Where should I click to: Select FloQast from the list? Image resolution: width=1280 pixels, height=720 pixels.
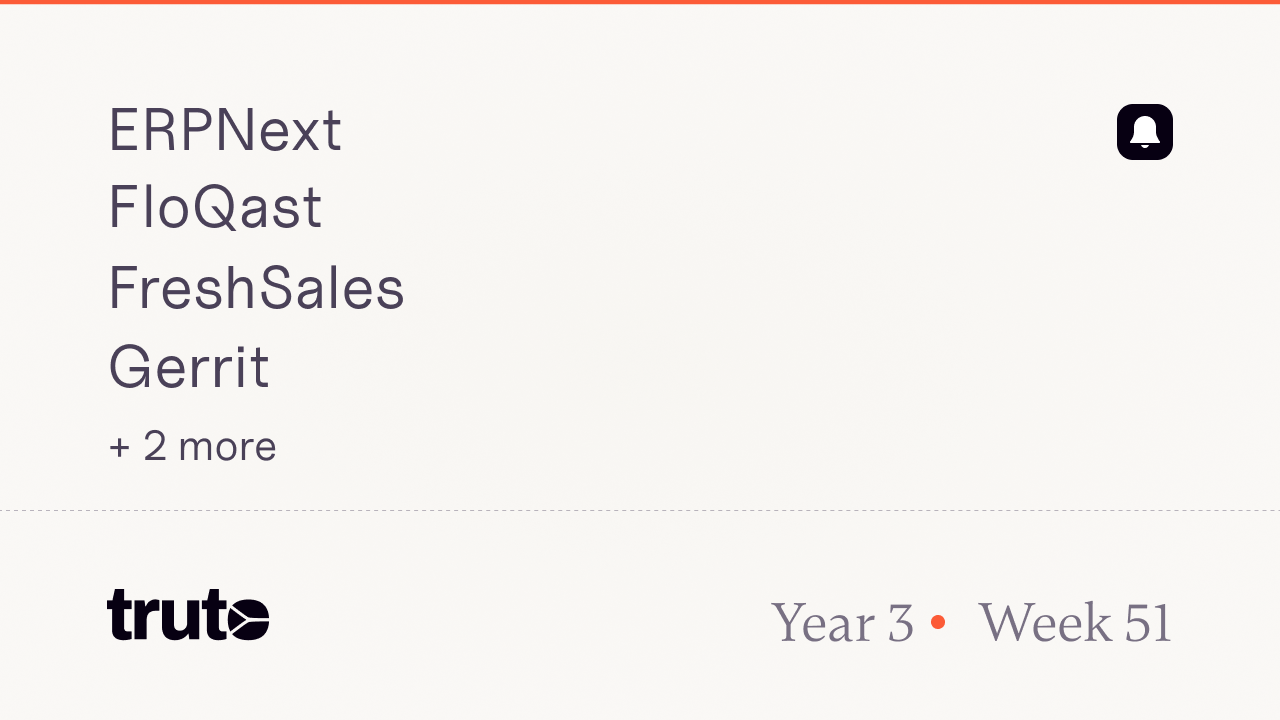coord(215,209)
